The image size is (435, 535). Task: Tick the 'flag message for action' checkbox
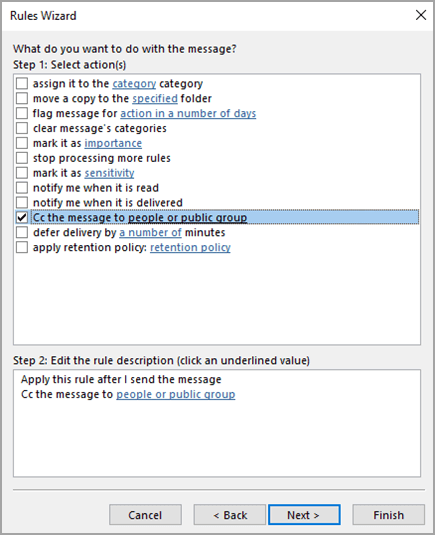point(22,113)
